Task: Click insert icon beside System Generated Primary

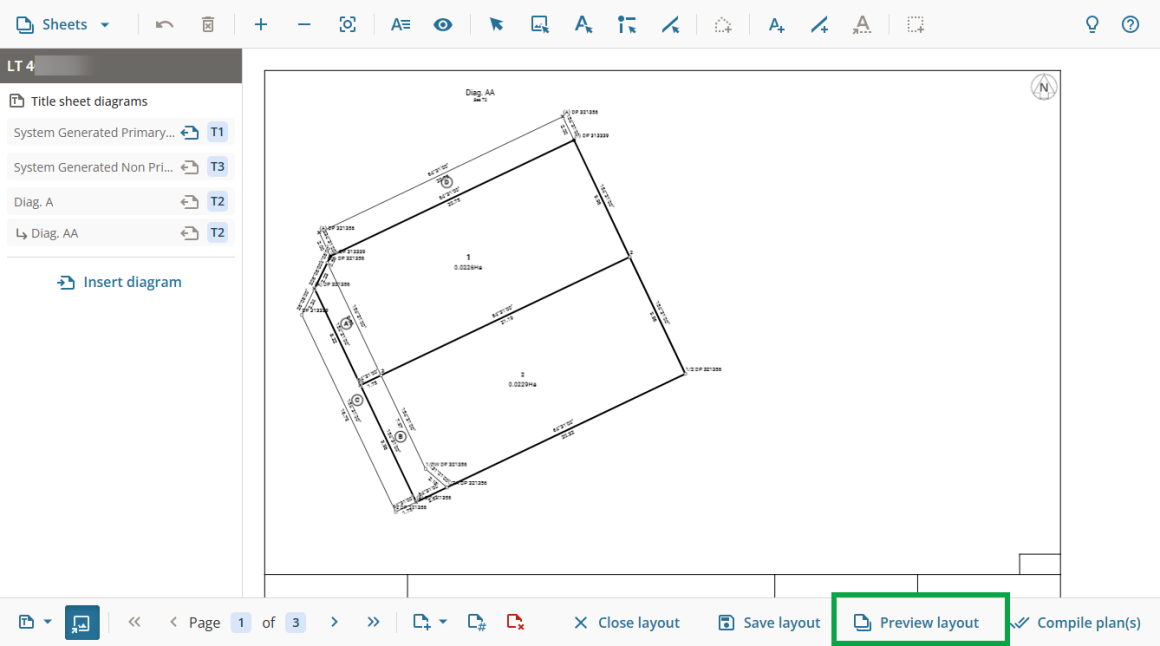Action: pos(190,132)
